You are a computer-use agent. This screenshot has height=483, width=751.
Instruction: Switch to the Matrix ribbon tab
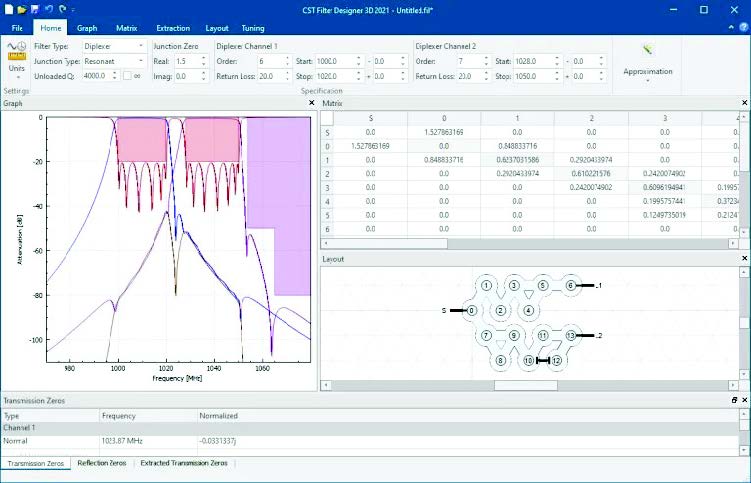click(126, 28)
